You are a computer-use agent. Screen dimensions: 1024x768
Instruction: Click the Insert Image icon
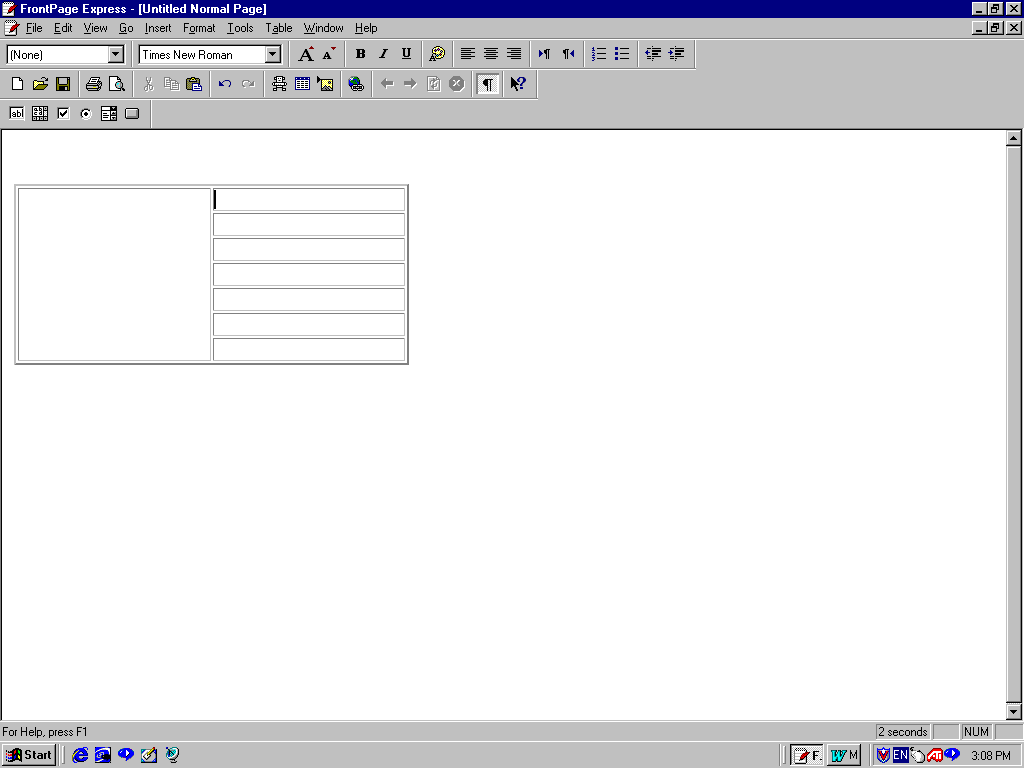click(325, 84)
